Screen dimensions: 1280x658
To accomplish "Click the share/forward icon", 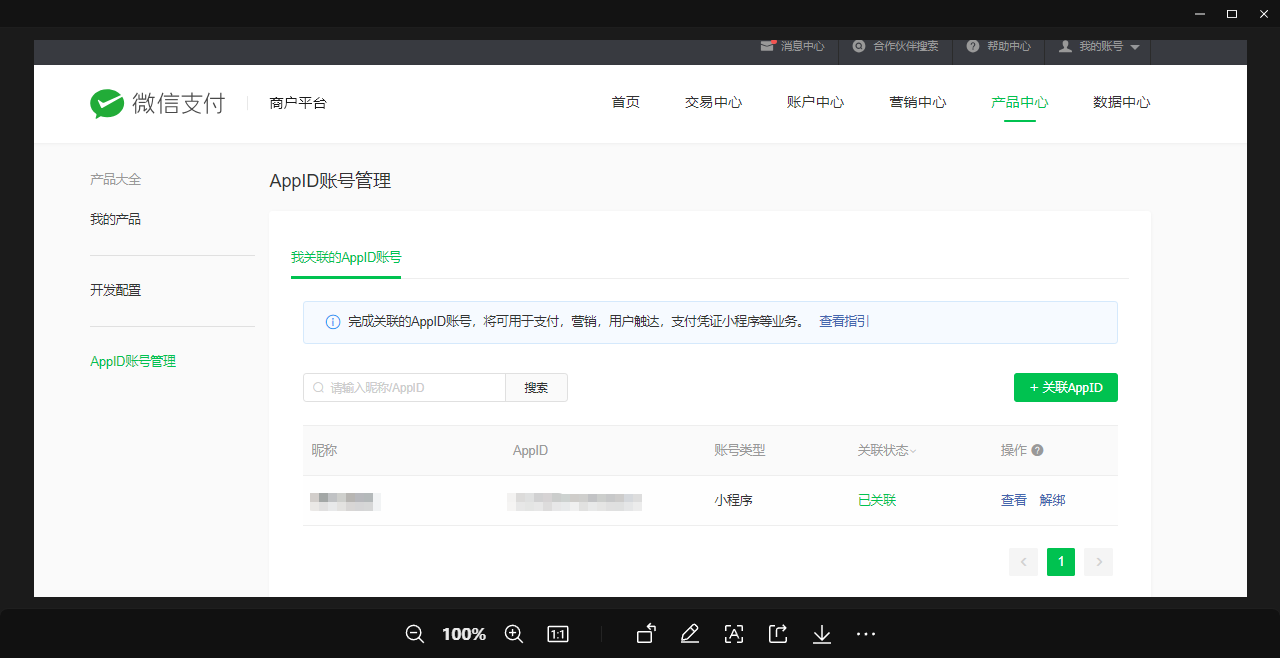I will (x=778, y=634).
